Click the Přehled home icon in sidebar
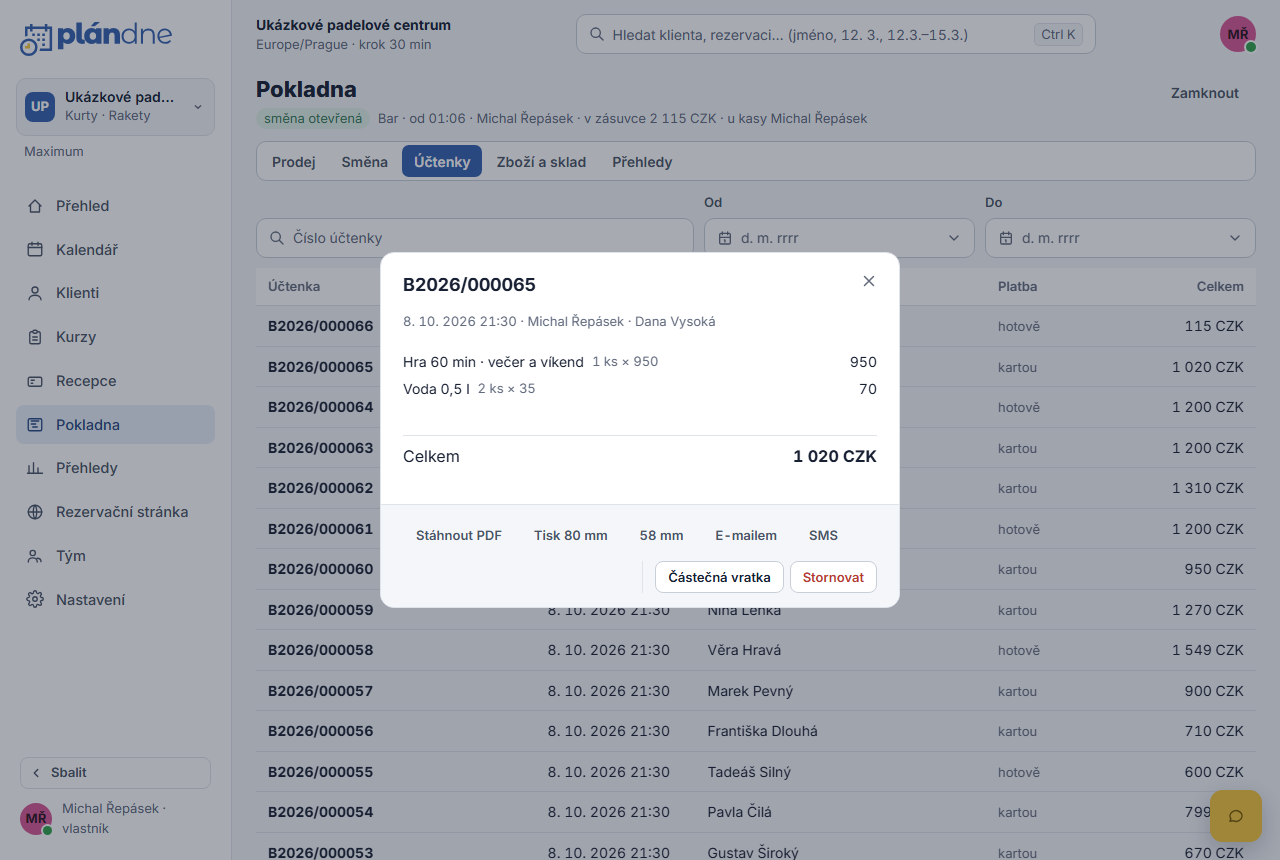 click(x=35, y=206)
